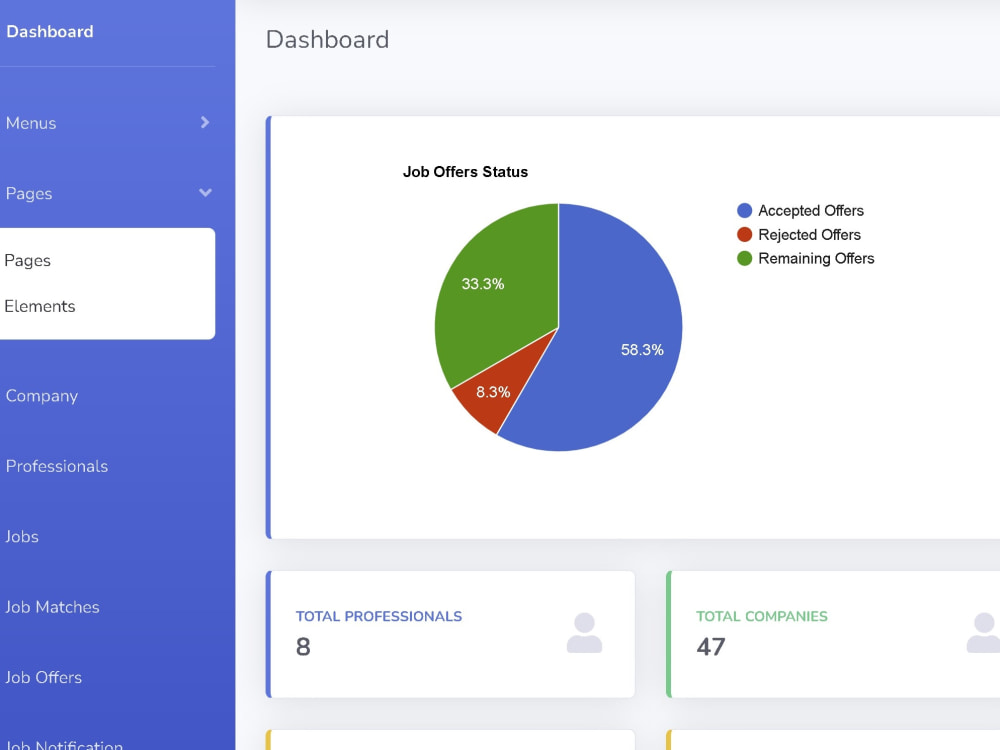1000x750 pixels.
Task: Select Elements submenu entry
Action: 40,306
